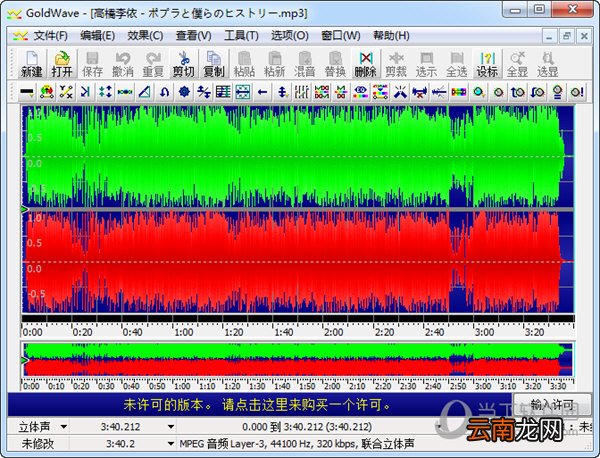
Task: Expand the 3:40.212 length dropdown arrow
Action: [x=171, y=427]
